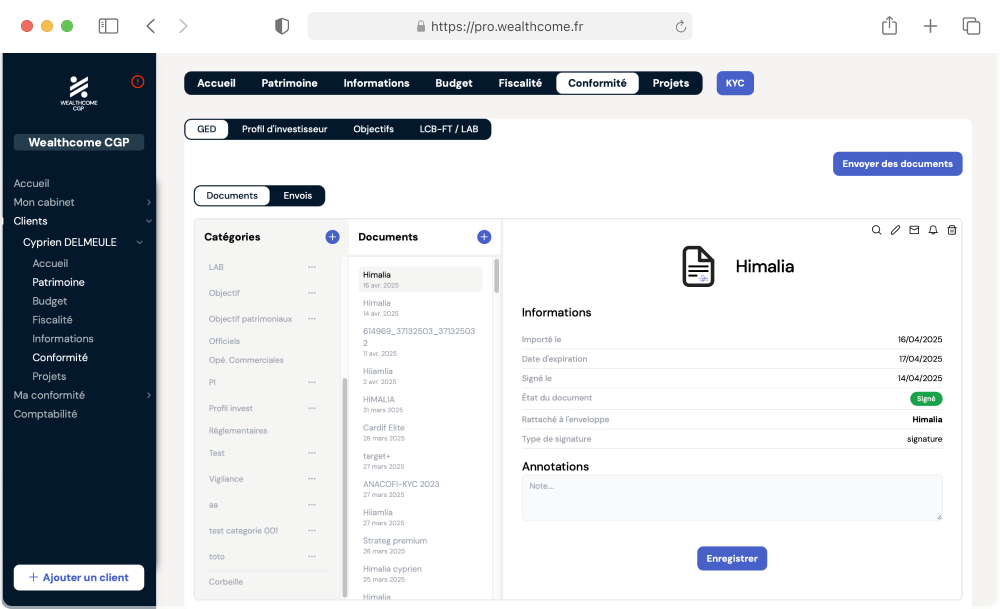The width and height of the screenshot is (1000, 609).
Task: Select the LCB-FT / LAB sub-tab
Action: tap(449, 129)
